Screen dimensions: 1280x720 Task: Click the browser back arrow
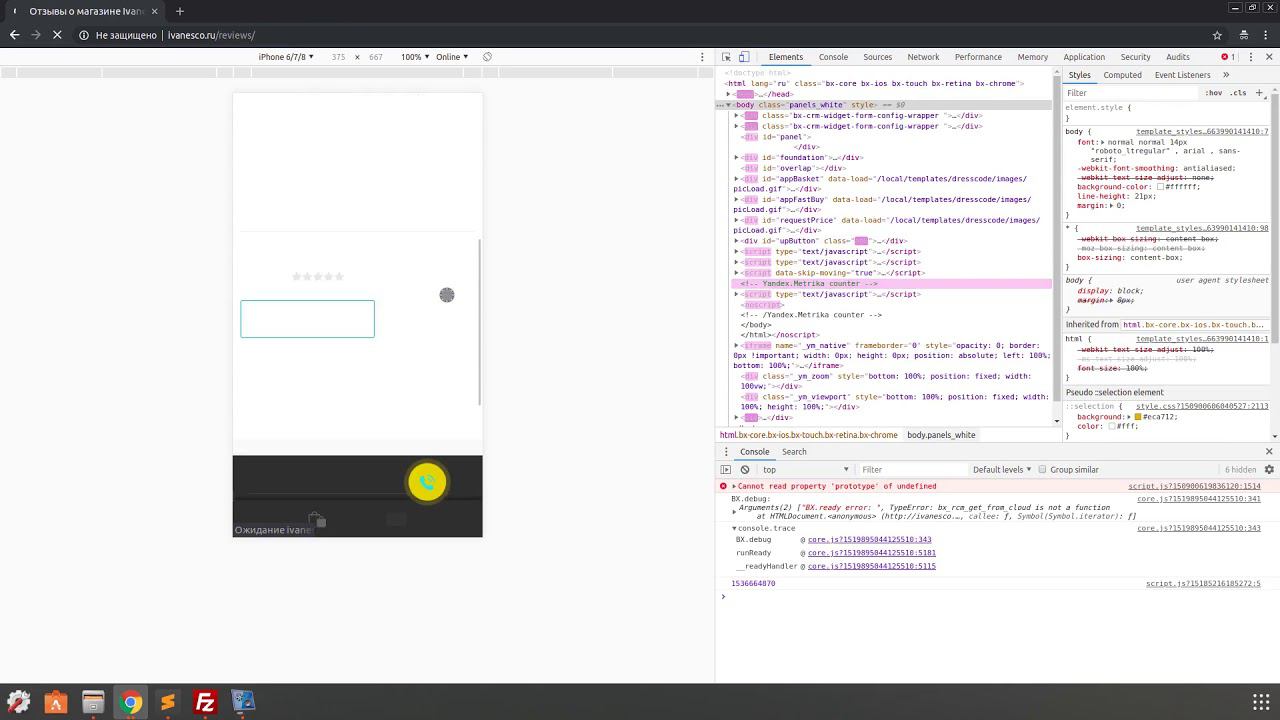pyautogui.click(x=14, y=35)
